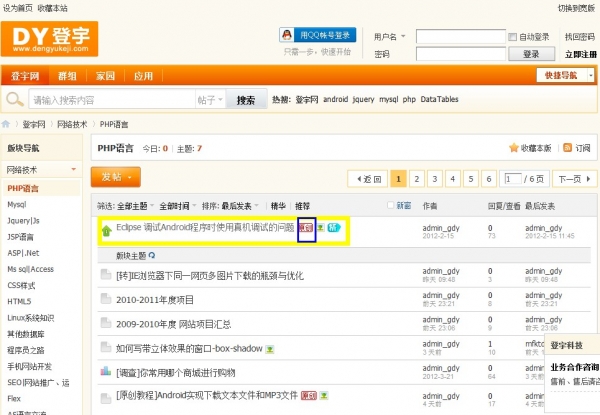
Task: Click the green pinned arrow icon on Eclipse thread
Action: [x=106, y=230]
